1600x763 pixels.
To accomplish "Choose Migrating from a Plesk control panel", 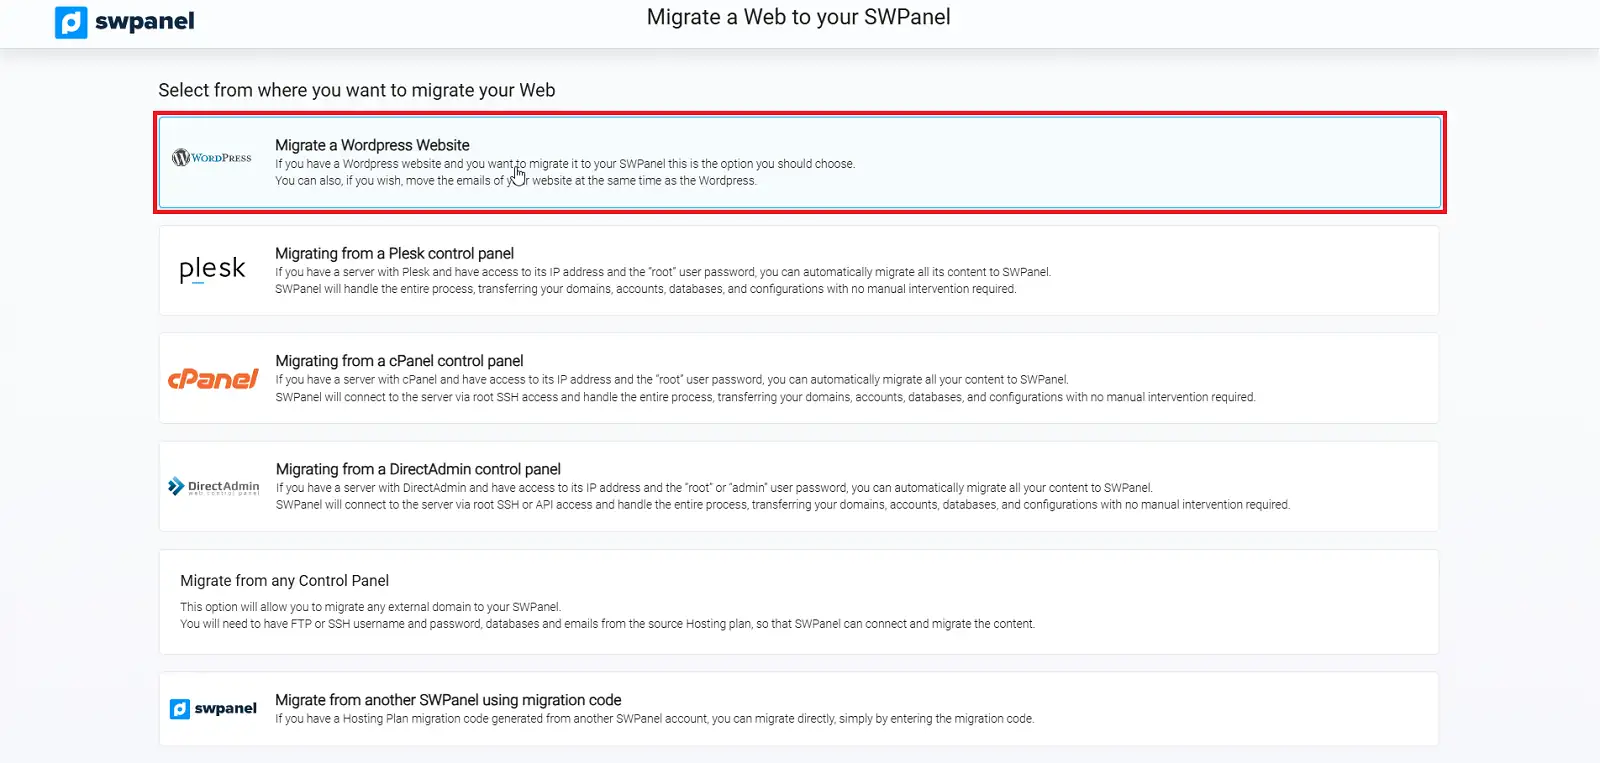I will pos(799,270).
